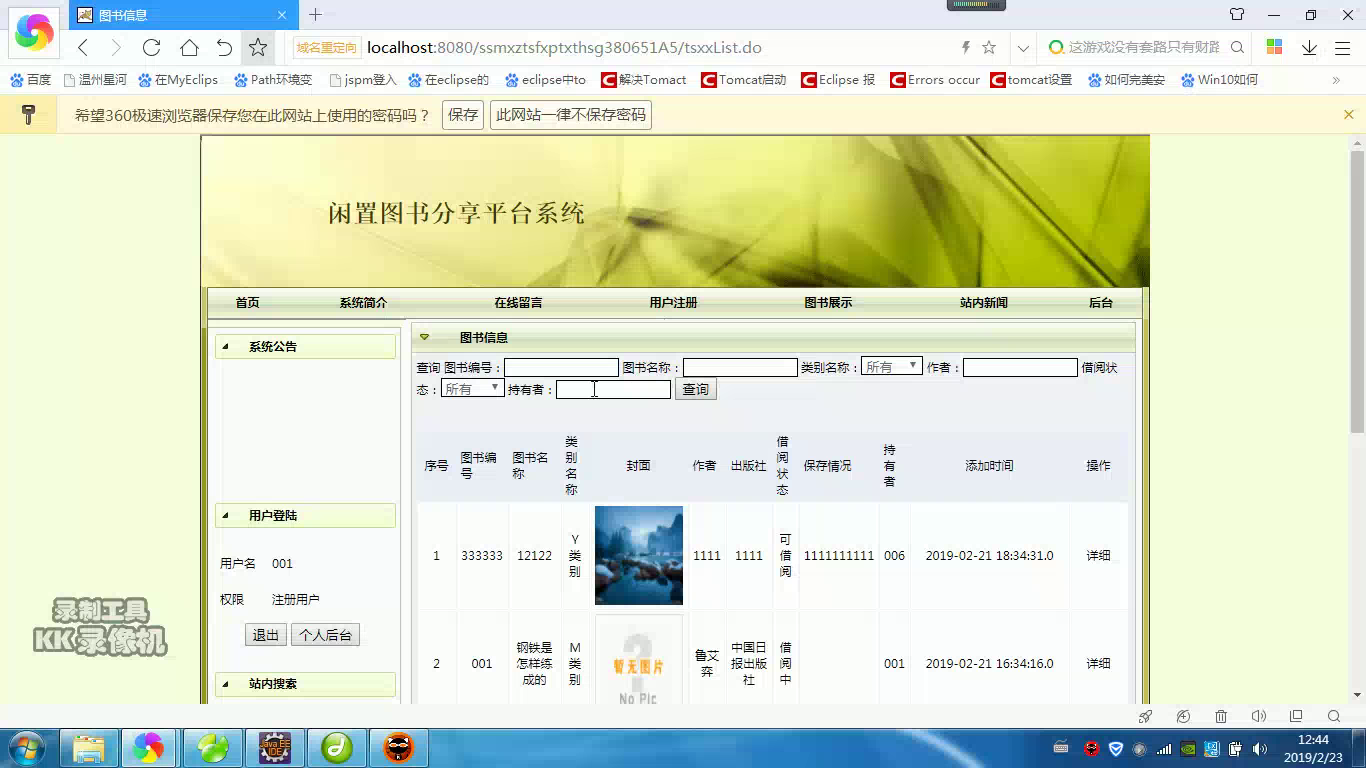Open the 用户注册 navigation item

[673, 302]
